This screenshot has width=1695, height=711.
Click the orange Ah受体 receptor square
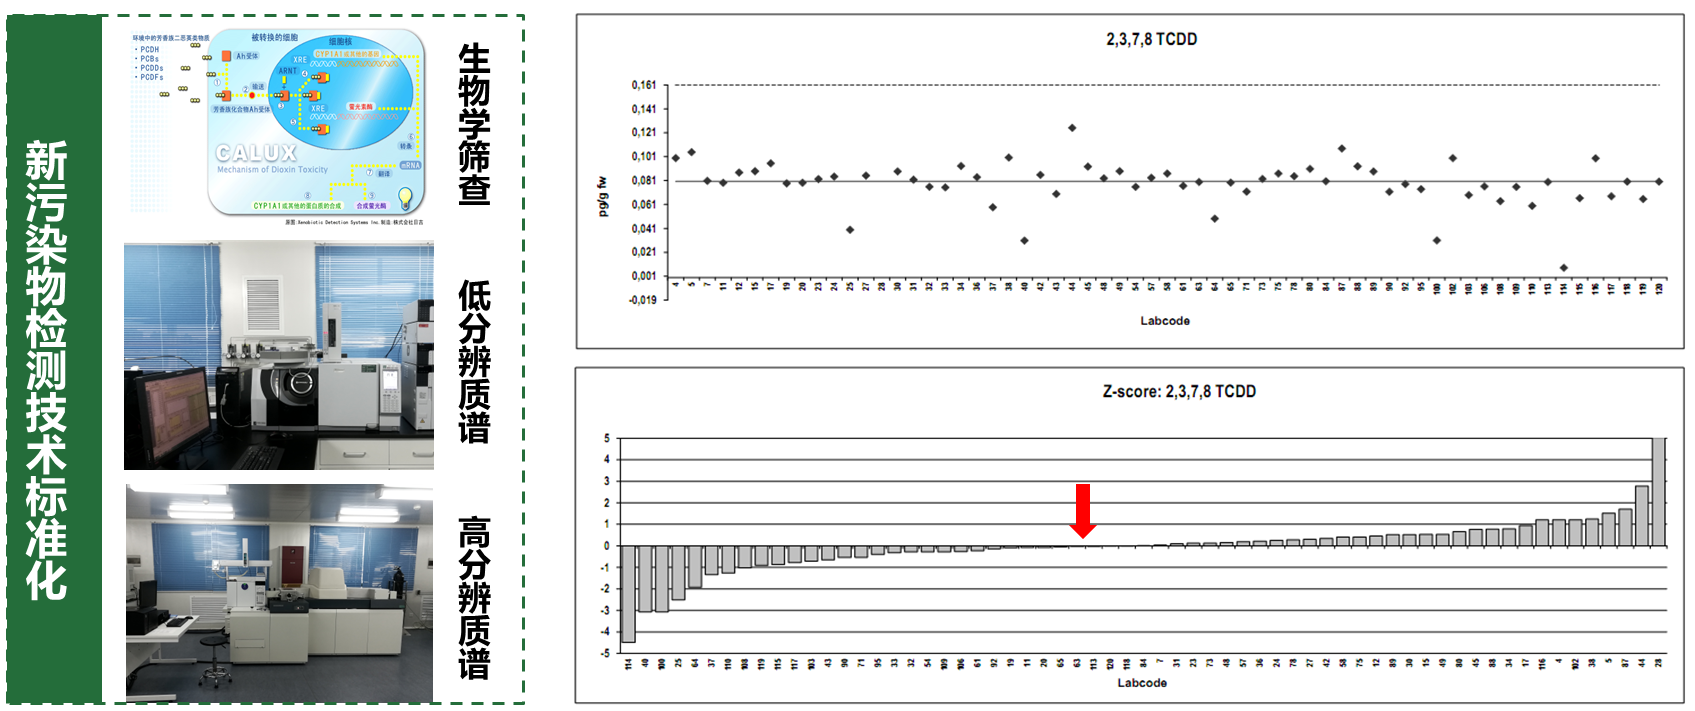click(227, 56)
